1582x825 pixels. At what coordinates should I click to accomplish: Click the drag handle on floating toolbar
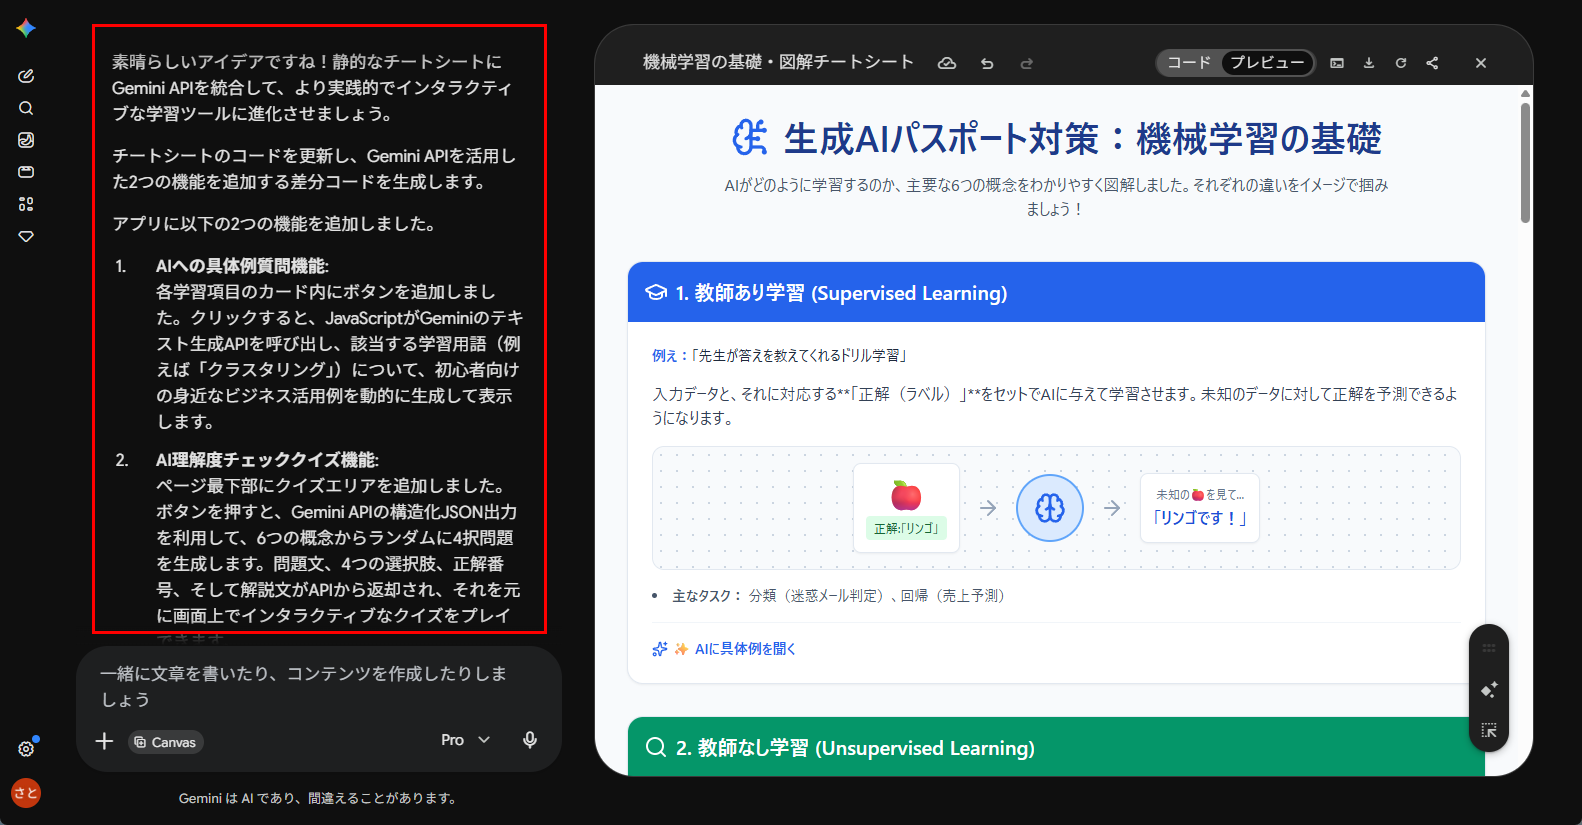1489,648
